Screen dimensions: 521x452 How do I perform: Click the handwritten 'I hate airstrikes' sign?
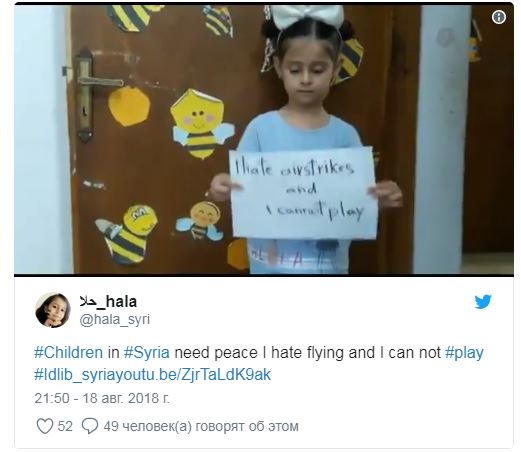[x=303, y=193]
